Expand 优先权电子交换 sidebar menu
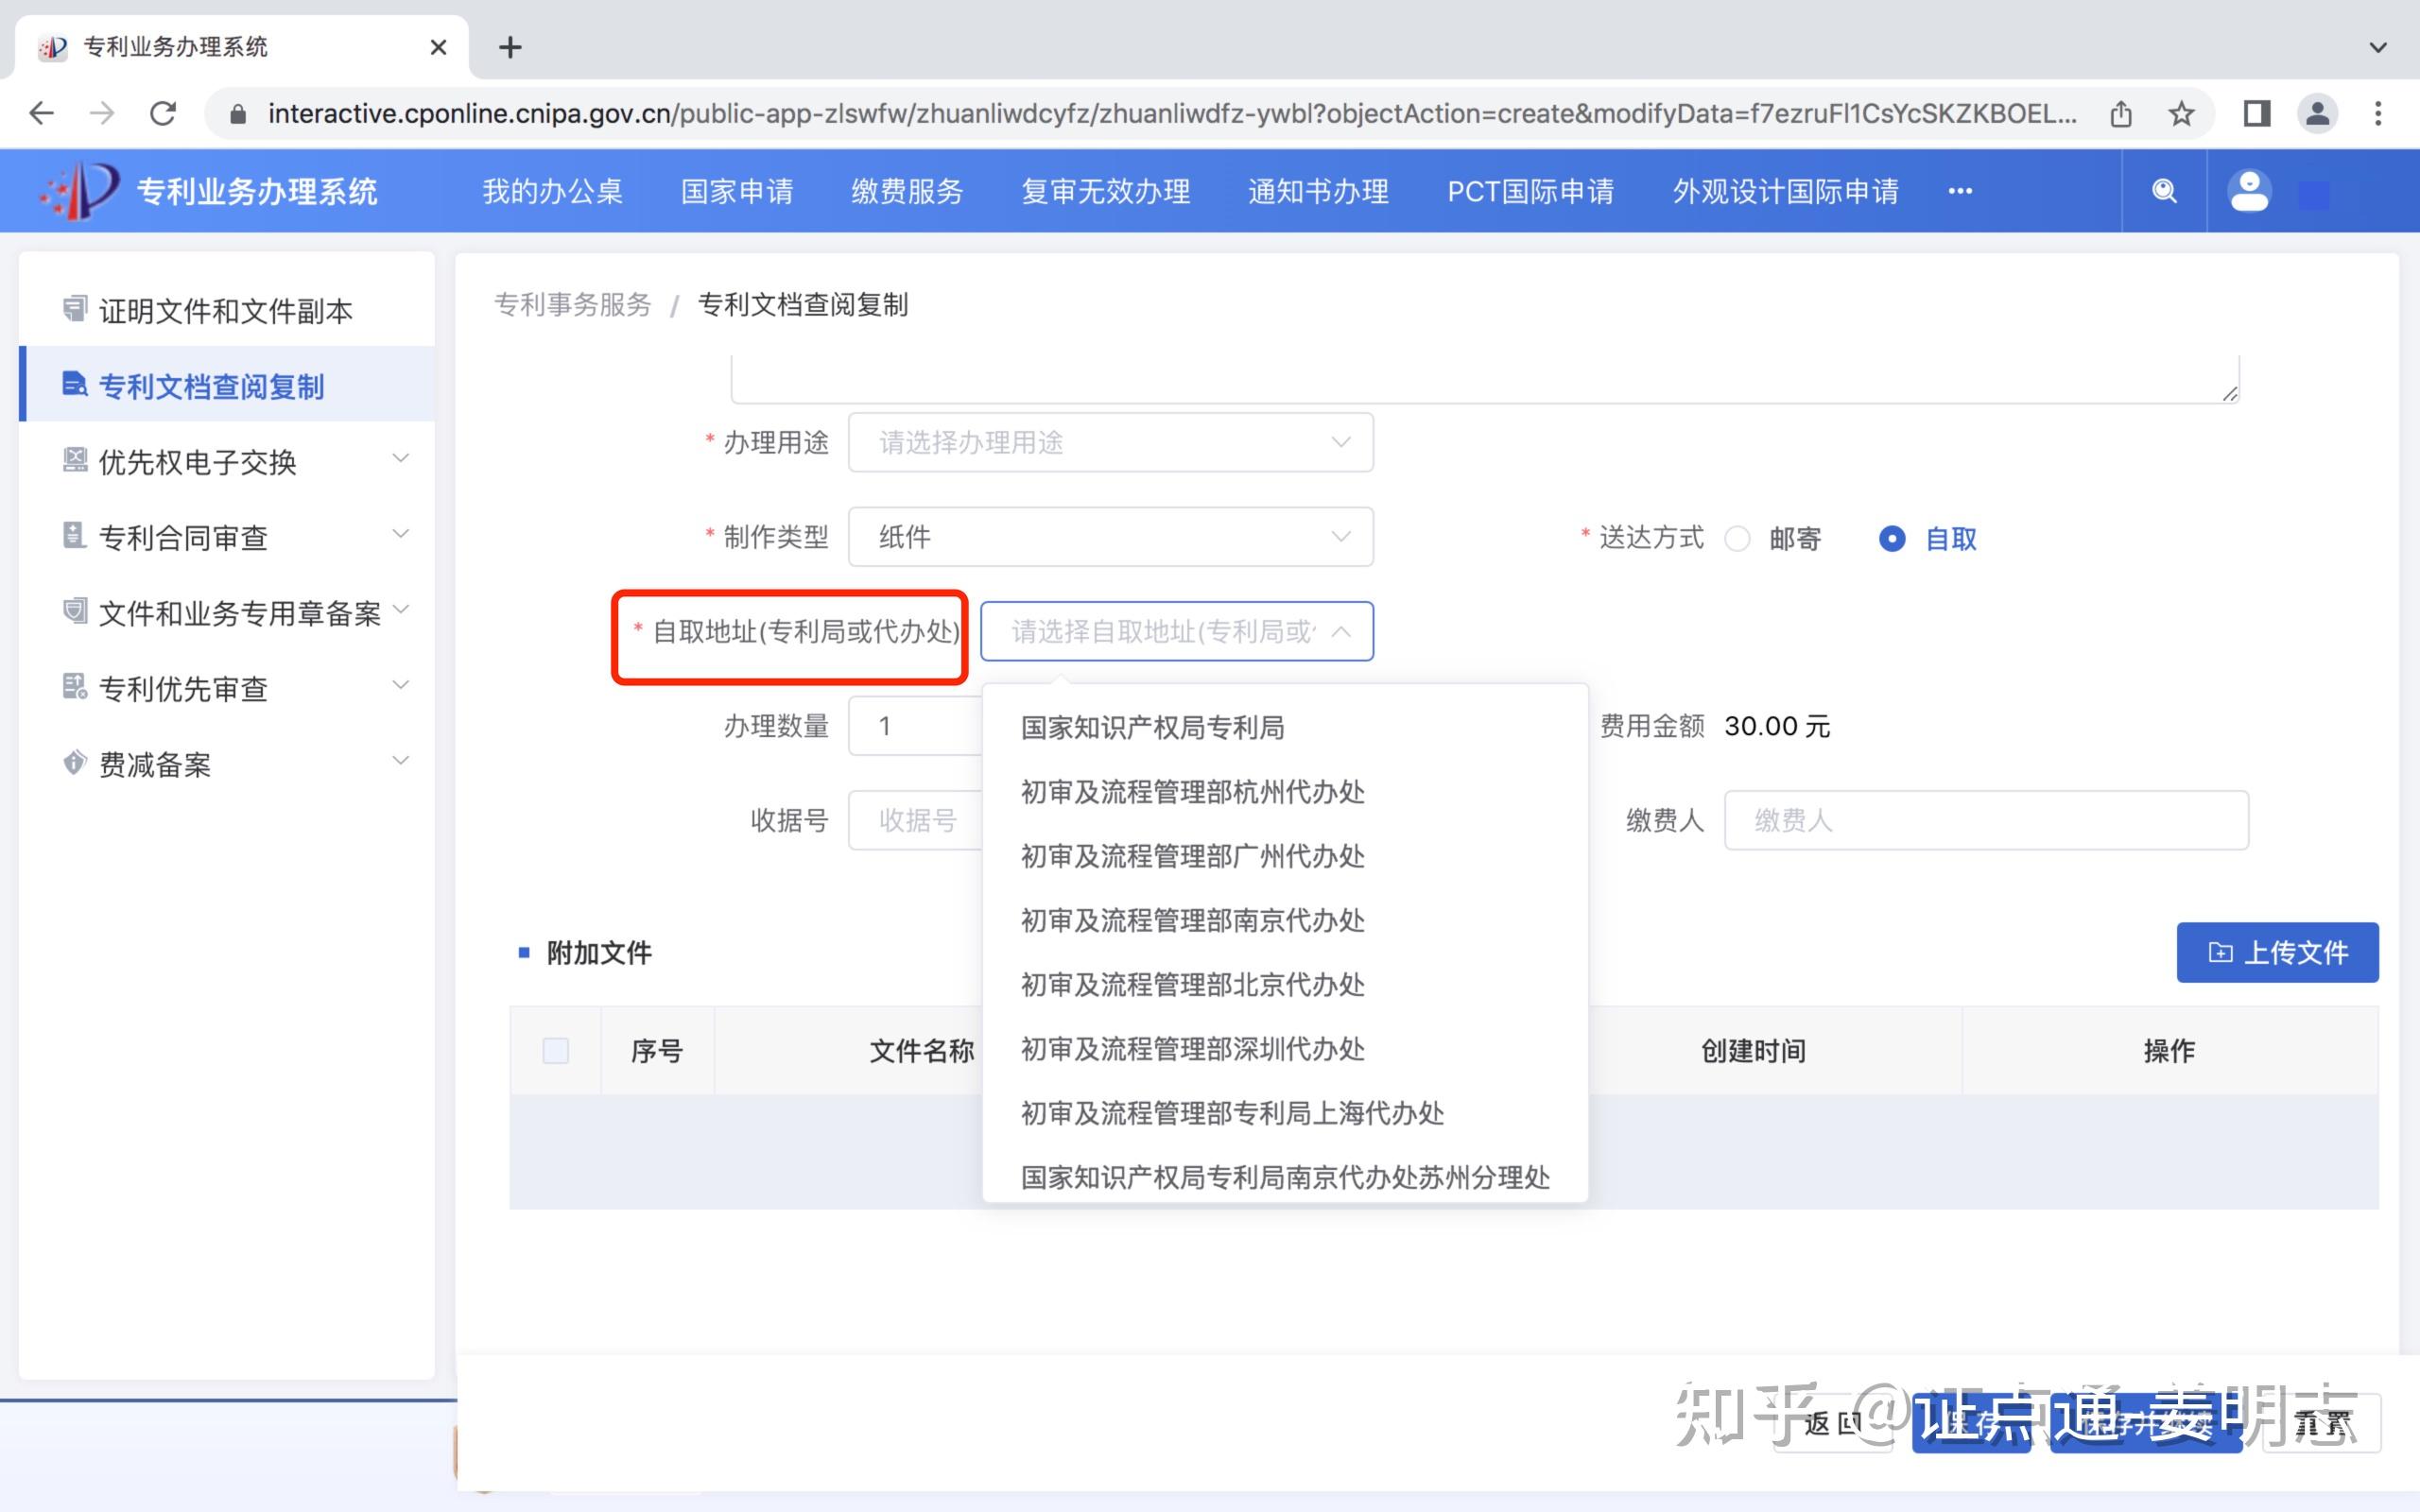The width and height of the screenshot is (2420, 1512). (401, 459)
